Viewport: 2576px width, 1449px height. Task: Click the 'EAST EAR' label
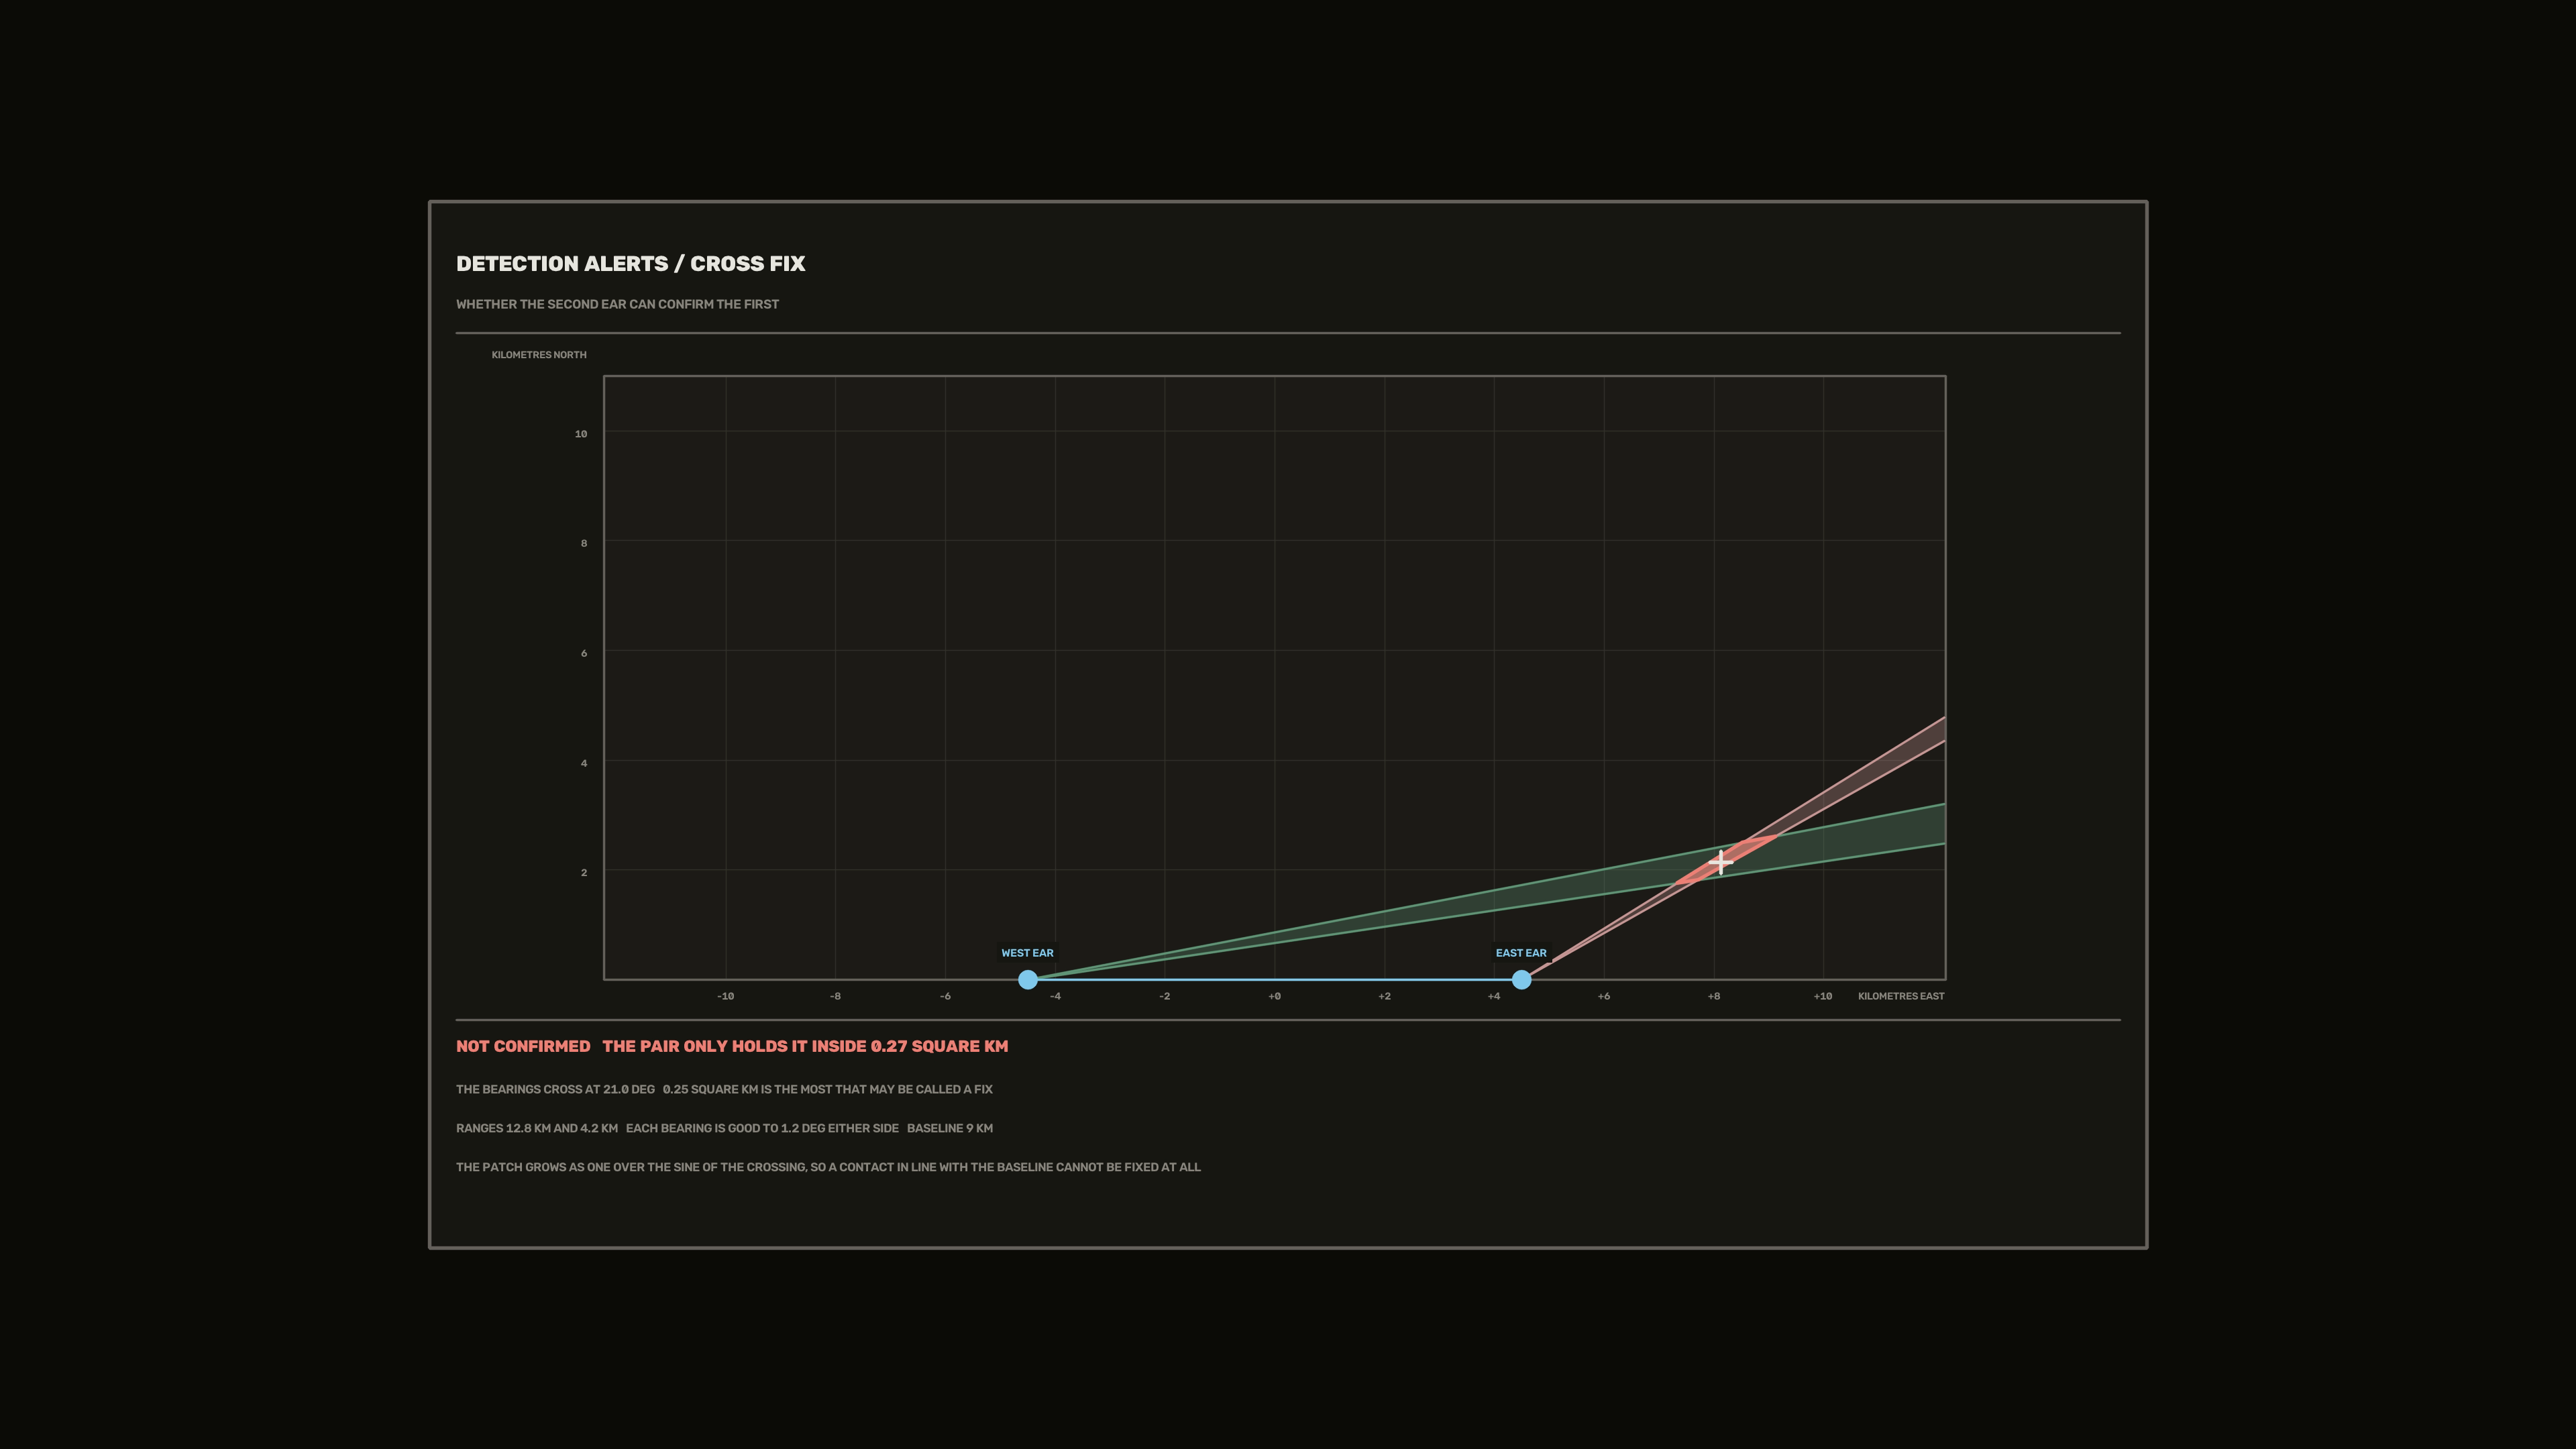pos(1521,953)
